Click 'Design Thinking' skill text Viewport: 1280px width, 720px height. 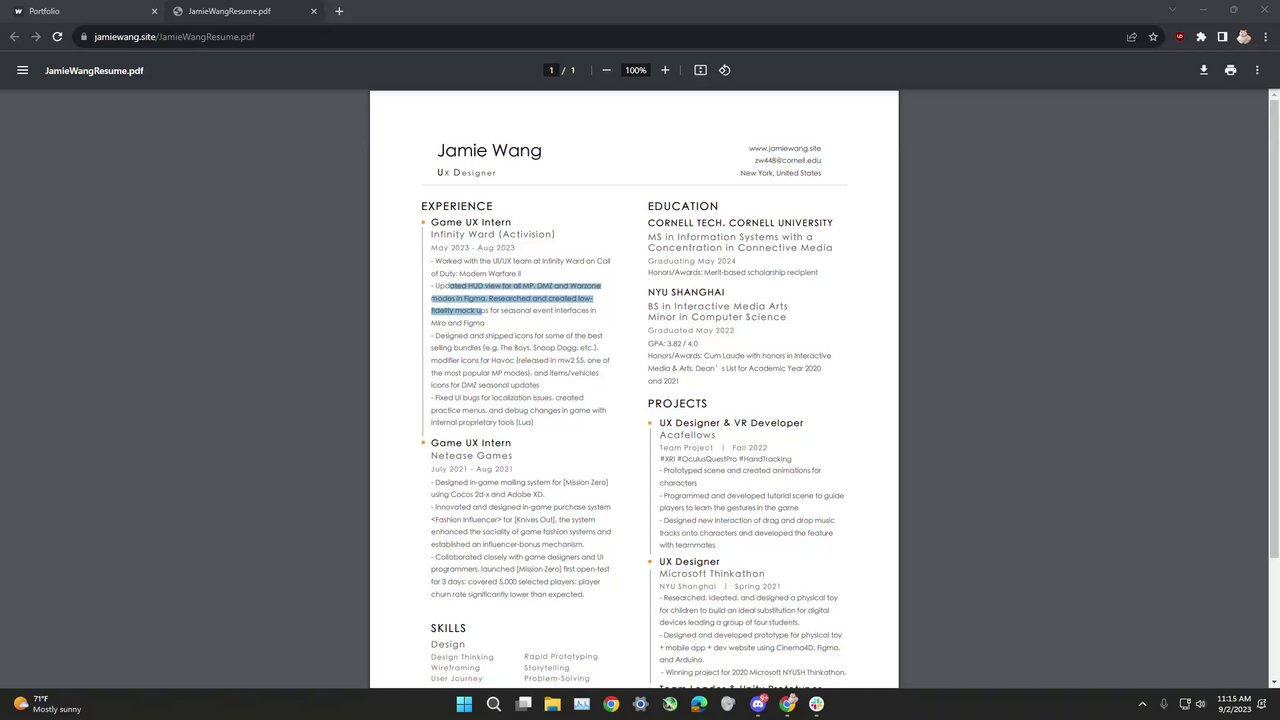pyautogui.click(x=462, y=656)
